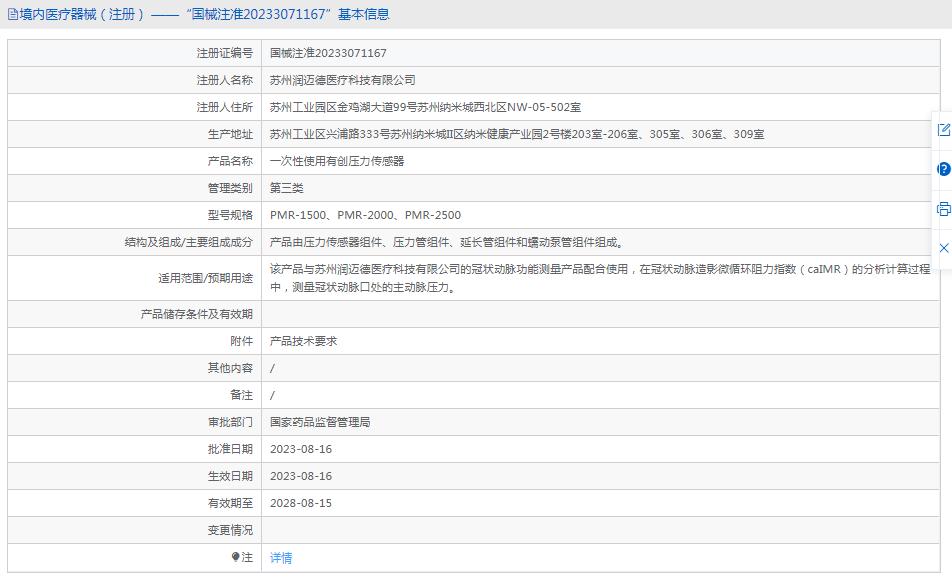Click the lightbulb icon beside 注
Viewport: 952px width, 579px height.
[x=236, y=557]
